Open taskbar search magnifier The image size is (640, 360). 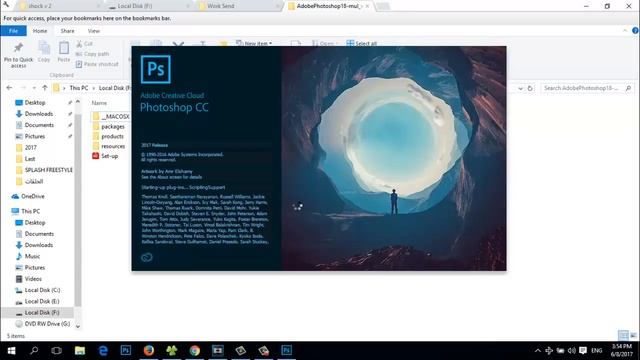point(34,351)
